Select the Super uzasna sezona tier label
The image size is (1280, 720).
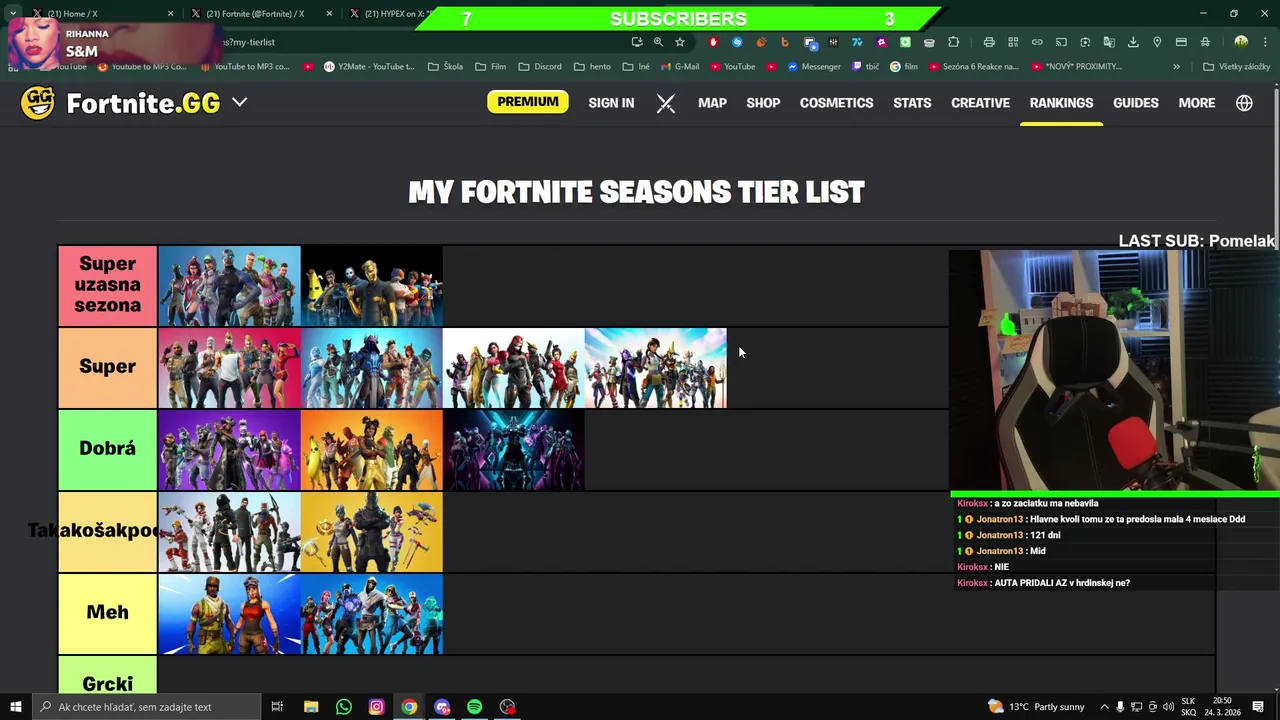tap(107, 285)
